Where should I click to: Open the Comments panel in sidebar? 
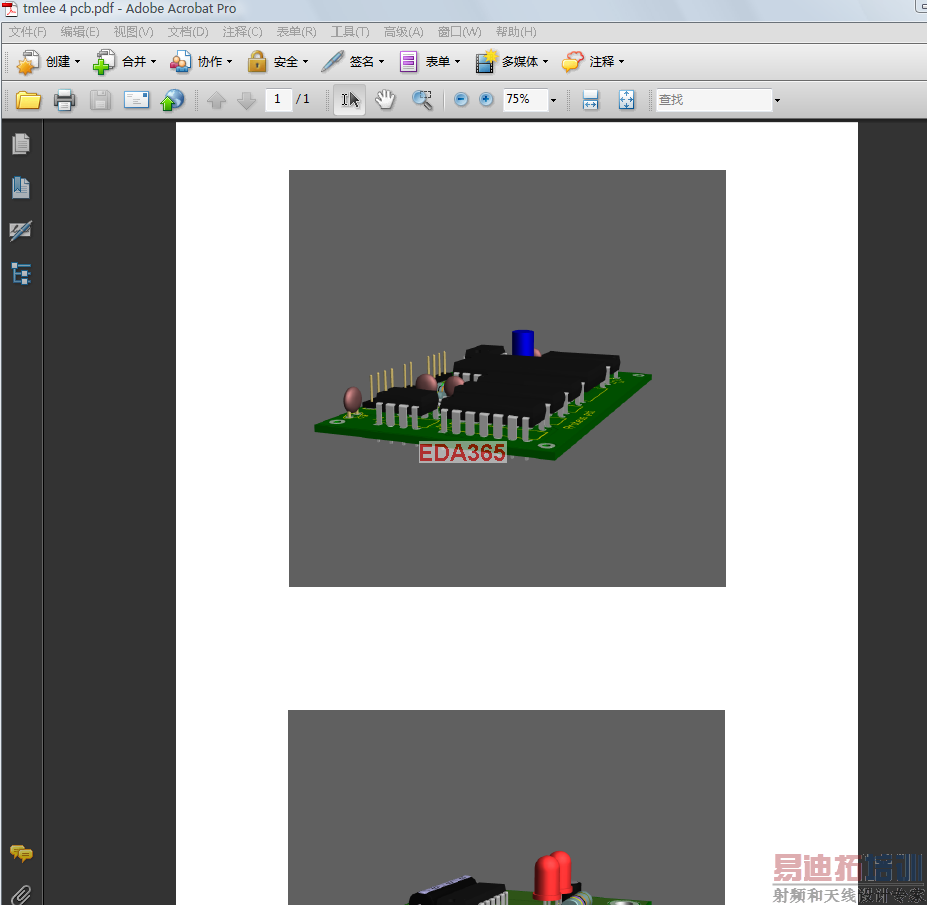[21, 854]
